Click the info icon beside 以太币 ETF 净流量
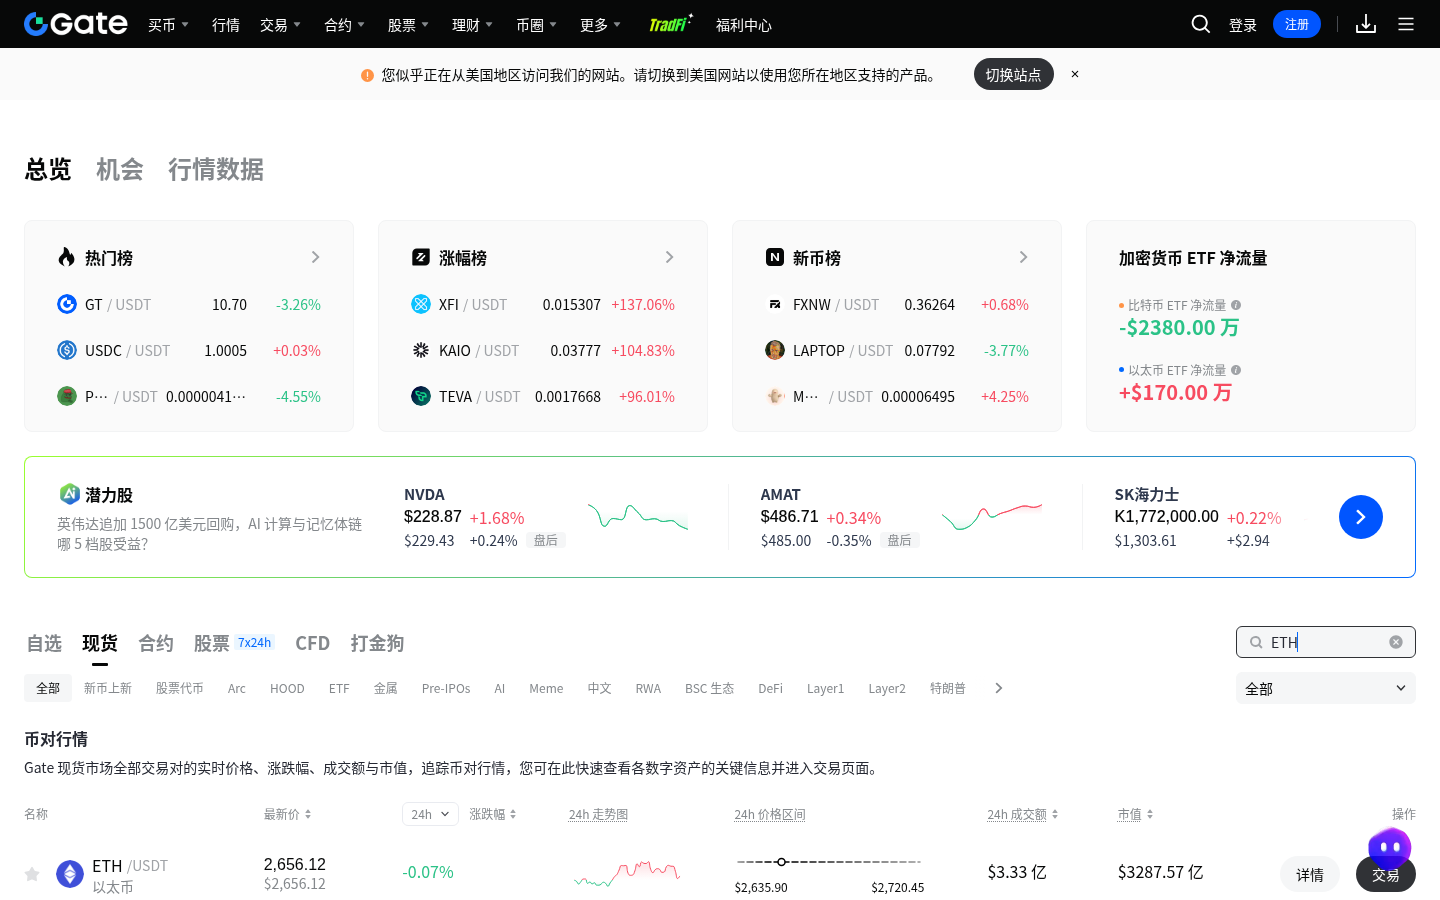The width and height of the screenshot is (1440, 900). 1237,370
